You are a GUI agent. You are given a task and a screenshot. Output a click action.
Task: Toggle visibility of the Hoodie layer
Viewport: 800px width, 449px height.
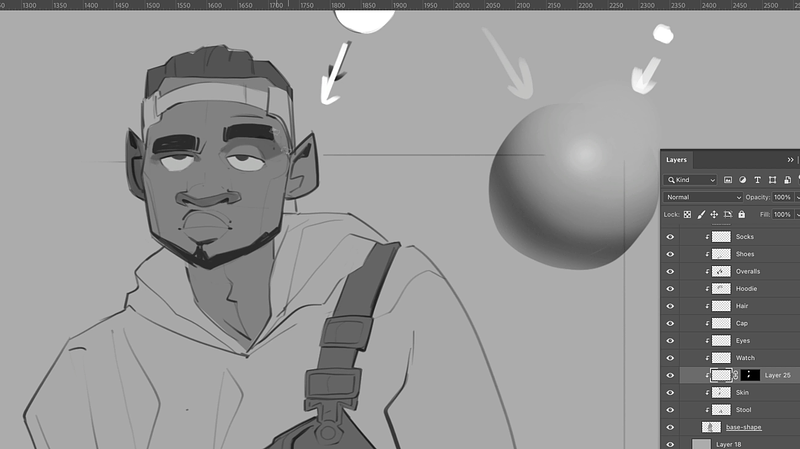[x=670, y=289]
